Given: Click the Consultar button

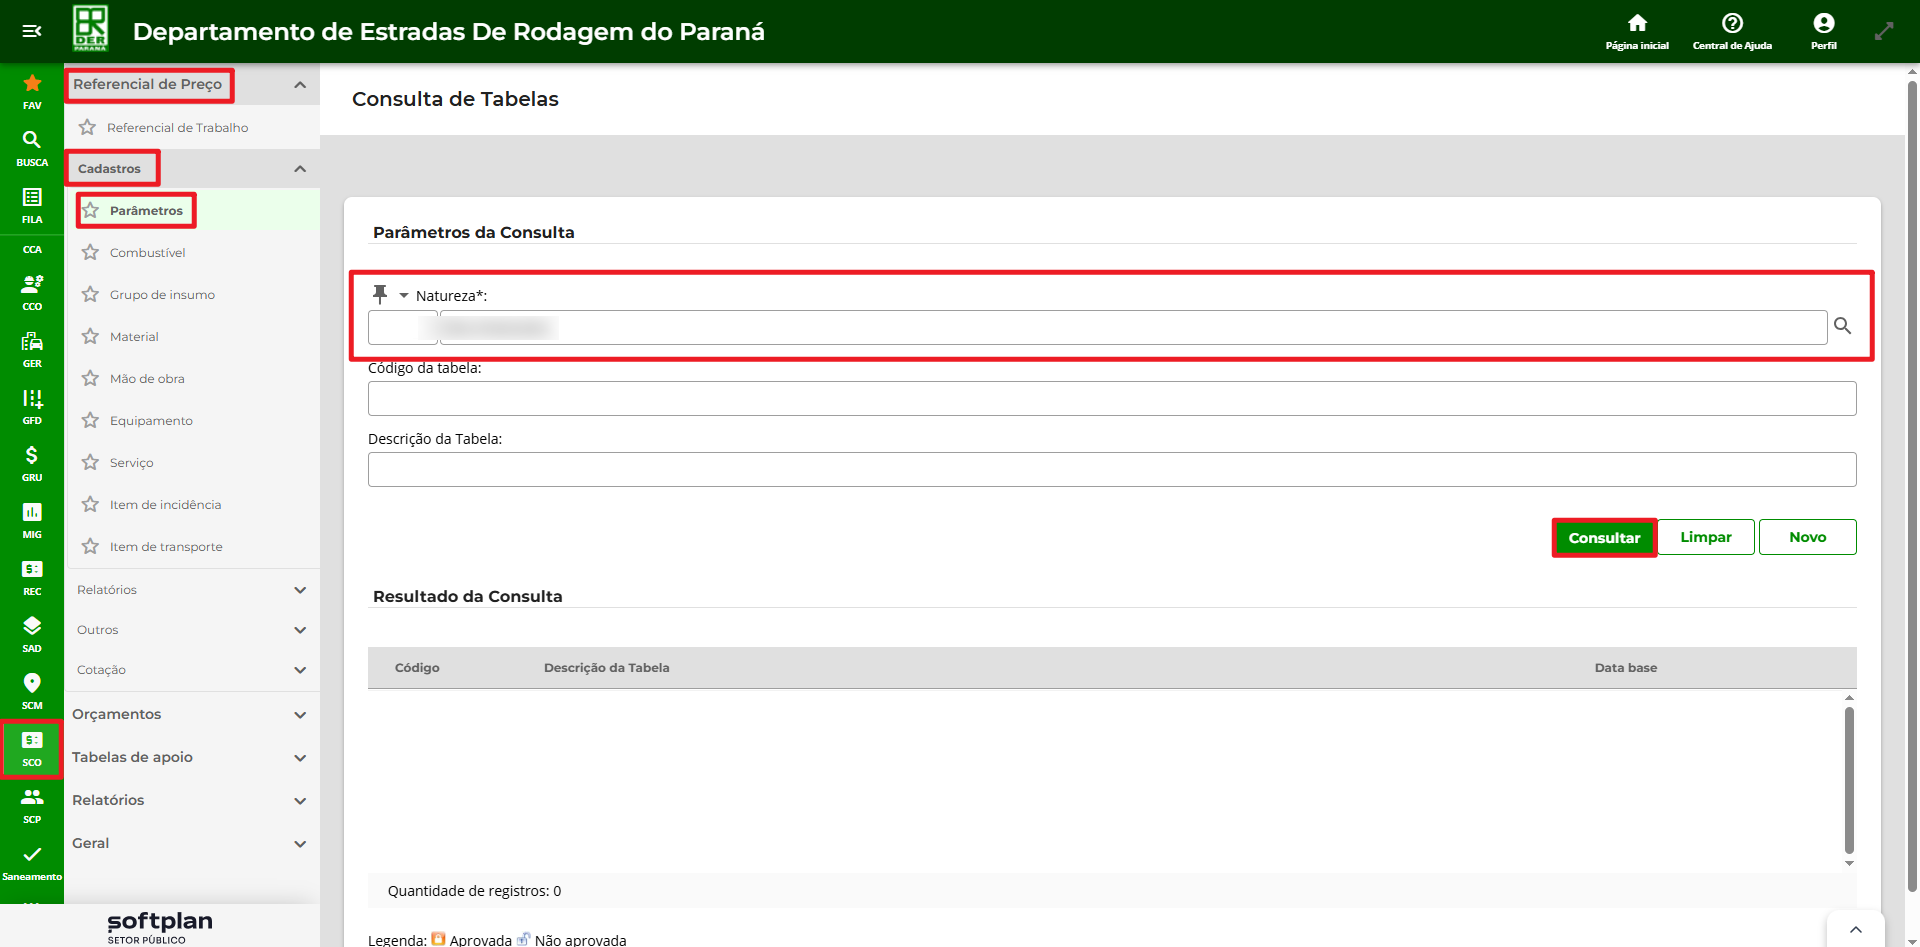Looking at the screenshot, I should (x=1603, y=538).
